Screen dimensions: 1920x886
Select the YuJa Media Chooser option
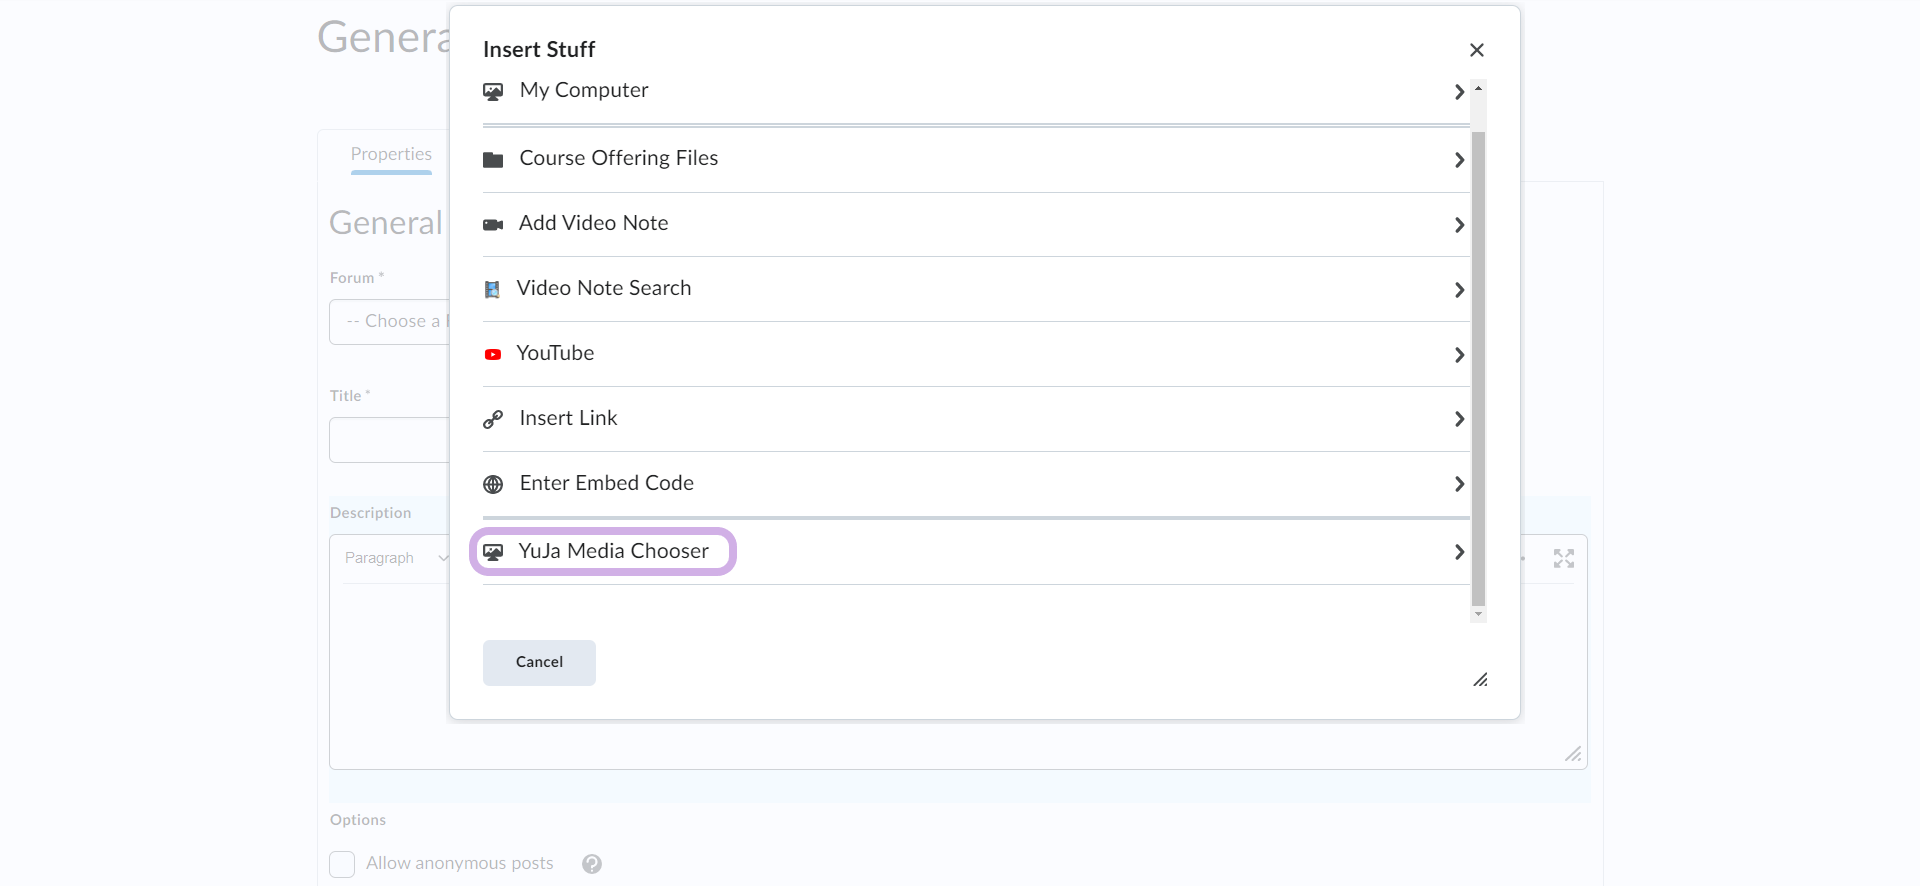pyautogui.click(x=613, y=551)
